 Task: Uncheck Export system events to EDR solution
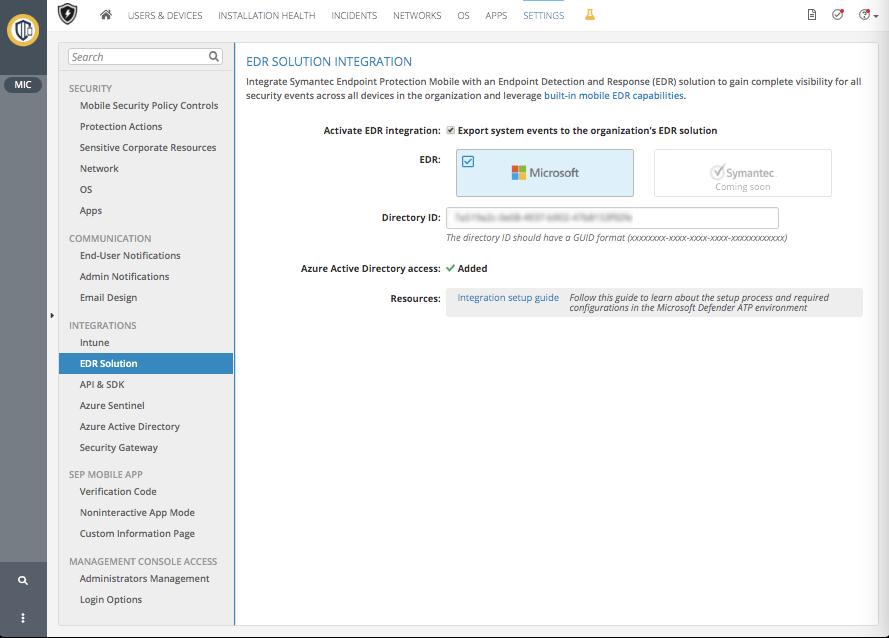[451, 129]
